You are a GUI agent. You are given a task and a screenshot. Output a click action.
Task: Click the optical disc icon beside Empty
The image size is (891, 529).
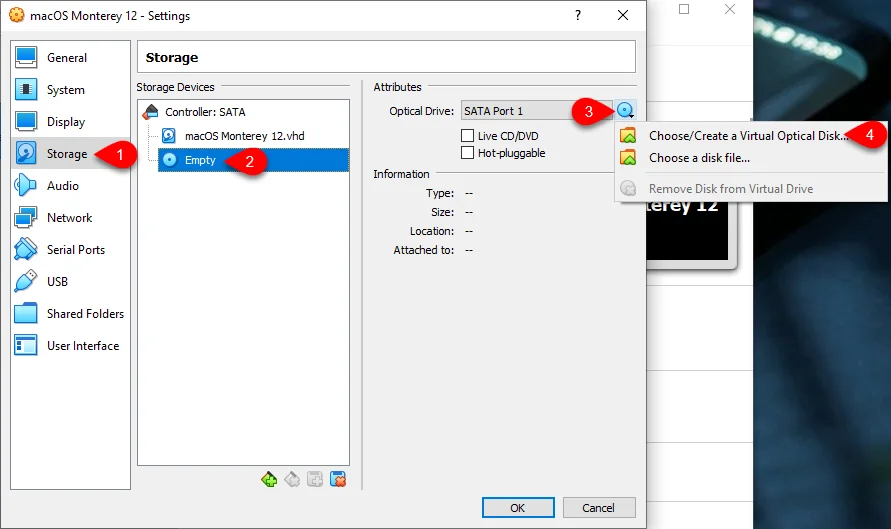[169, 160]
